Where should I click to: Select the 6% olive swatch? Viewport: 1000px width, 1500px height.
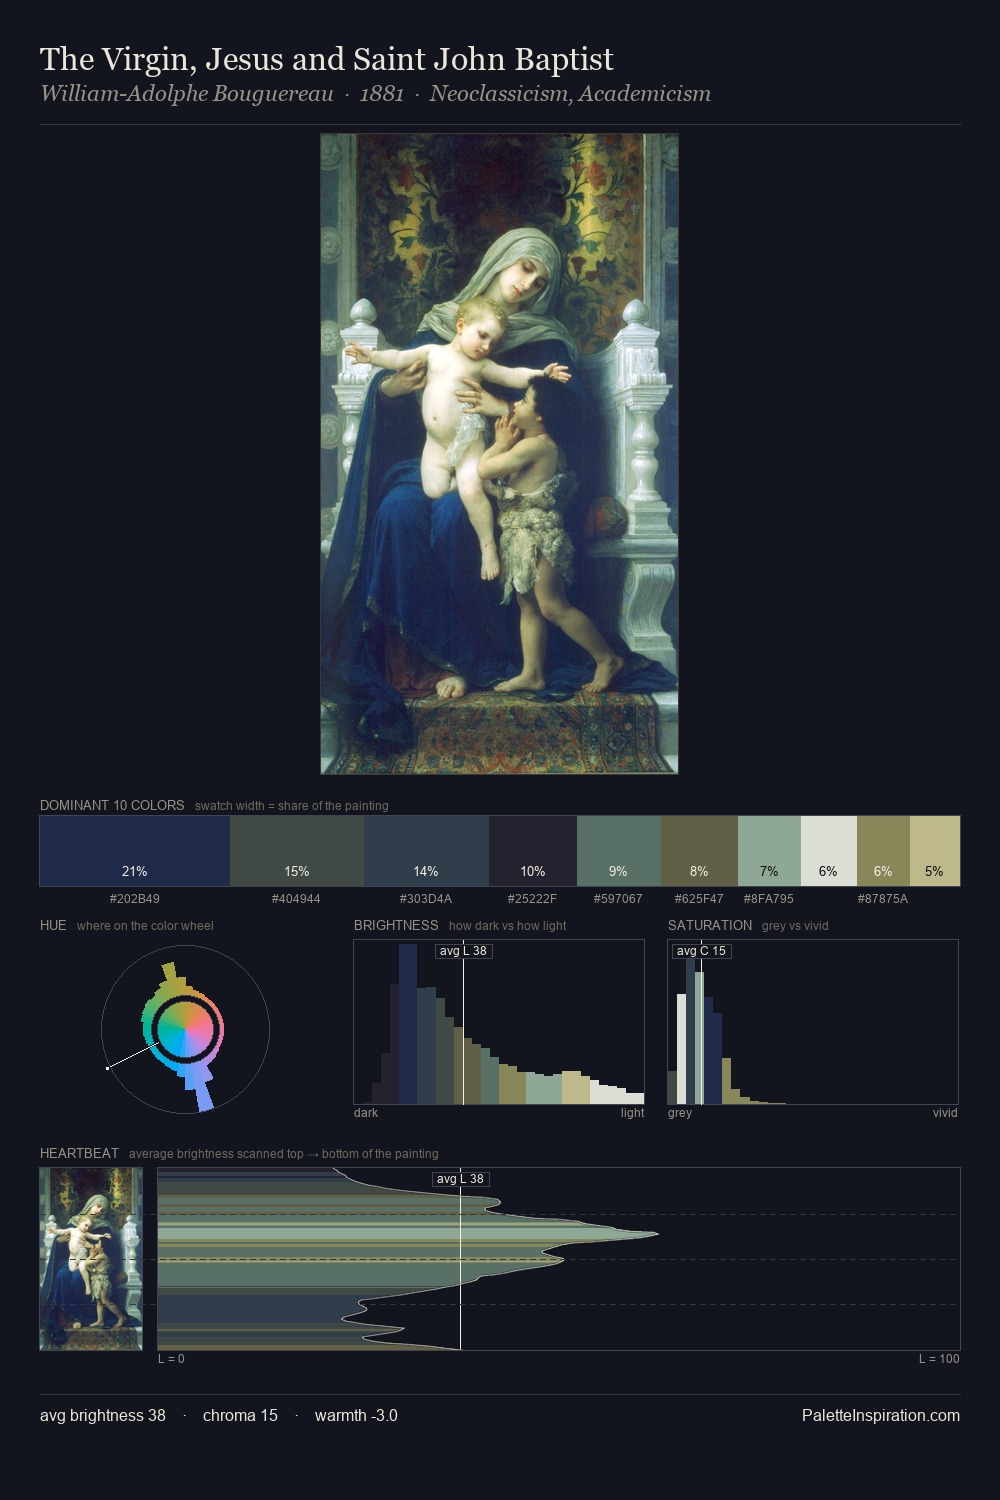883,851
